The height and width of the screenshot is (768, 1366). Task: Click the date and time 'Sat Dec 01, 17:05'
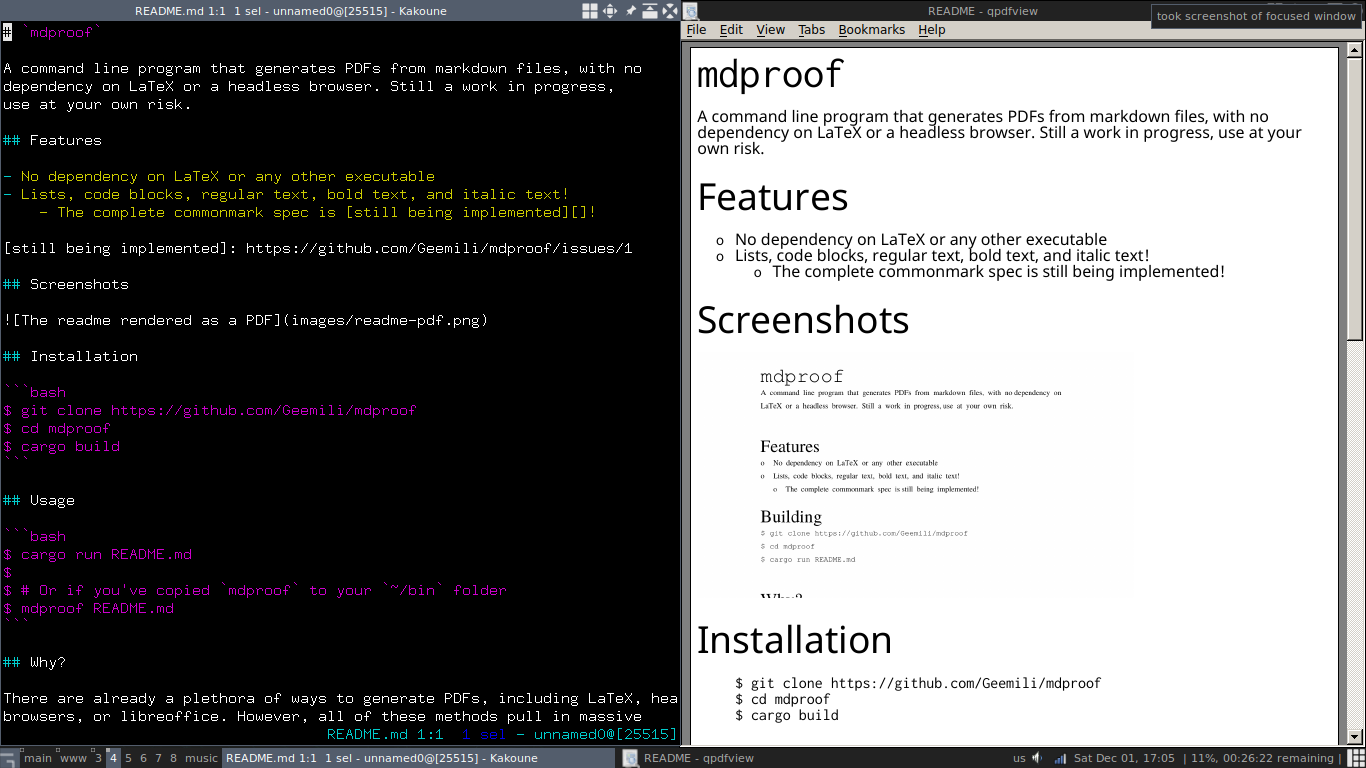[1124, 758]
